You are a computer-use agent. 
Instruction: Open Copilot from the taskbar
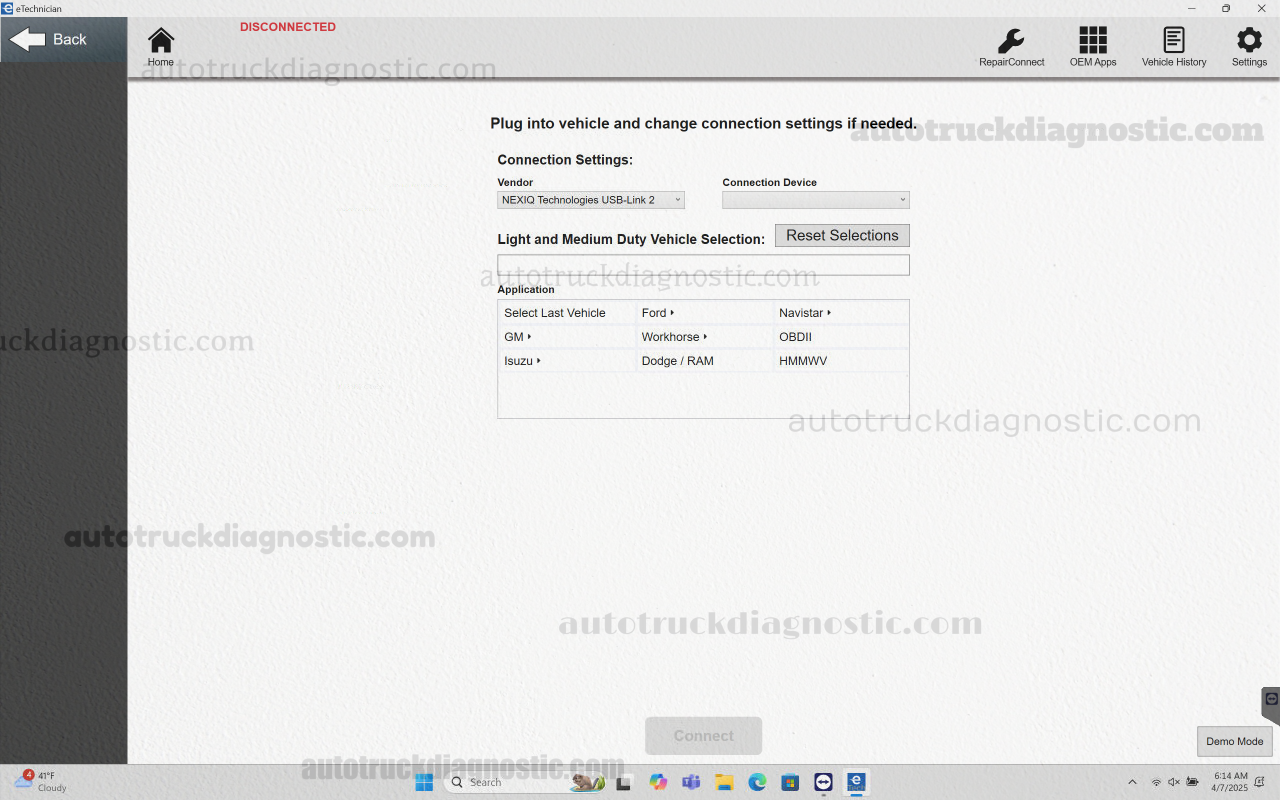(659, 782)
